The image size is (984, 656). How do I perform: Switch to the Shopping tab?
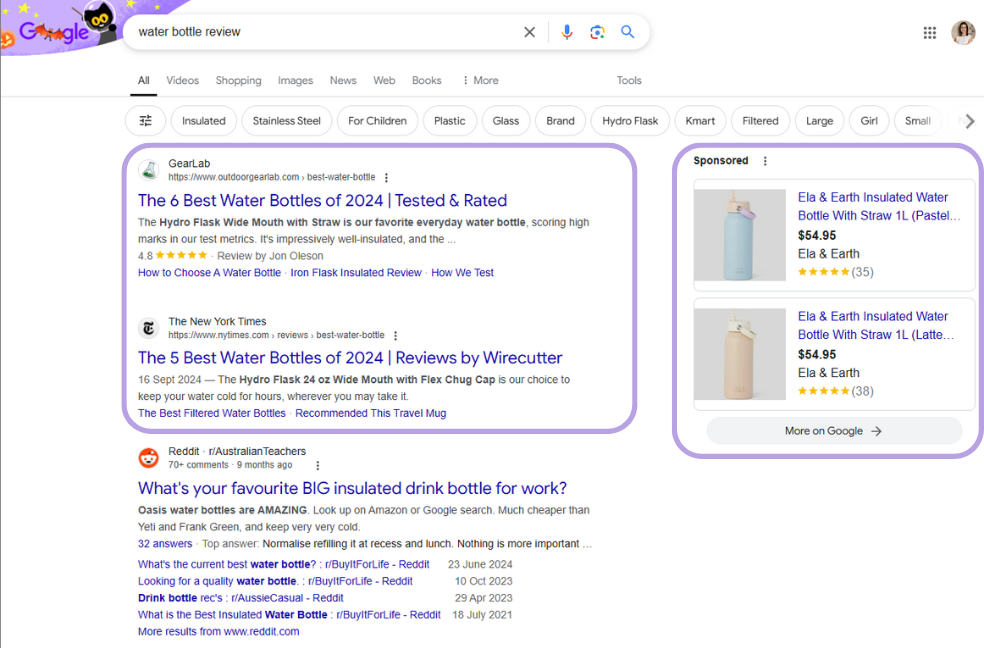pyautogui.click(x=238, y=80)
